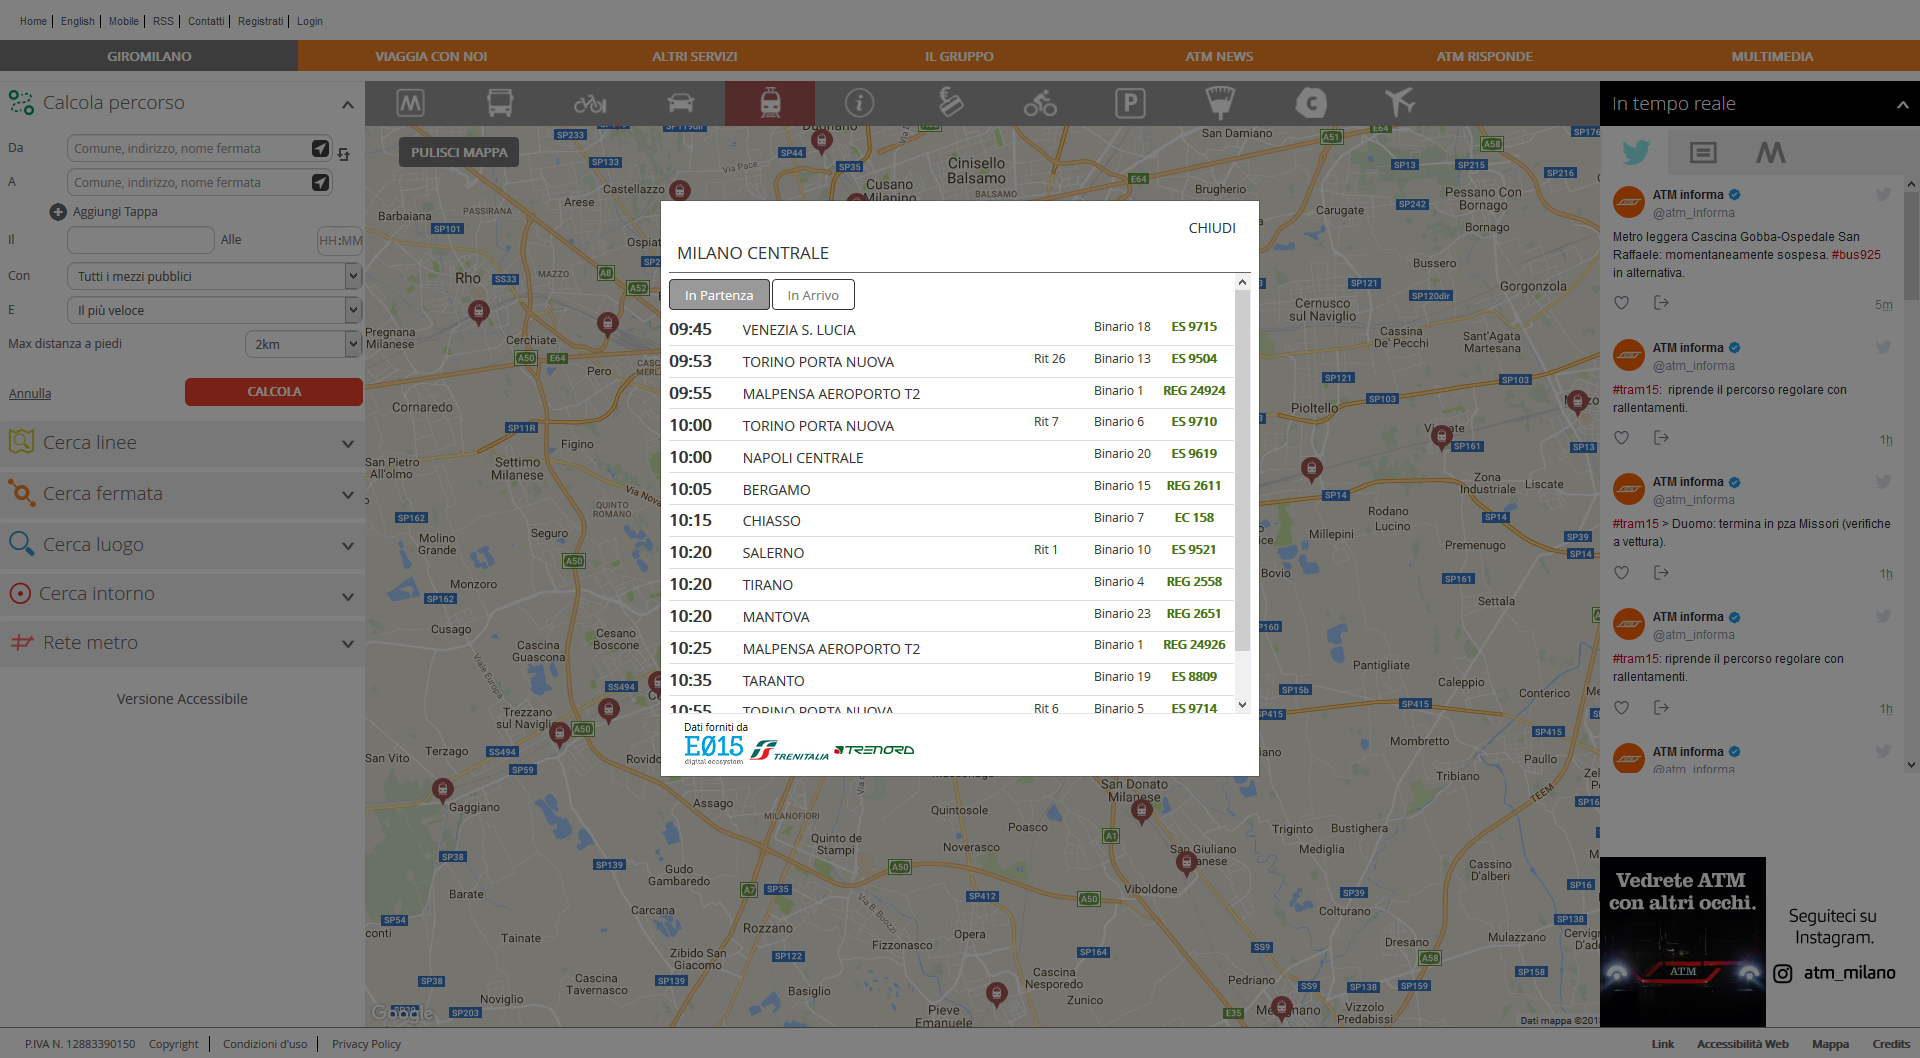The width and height of the screenshot is (1920, 1058).
Task: Click the airplane airport icon
Action: point(1400,103)
